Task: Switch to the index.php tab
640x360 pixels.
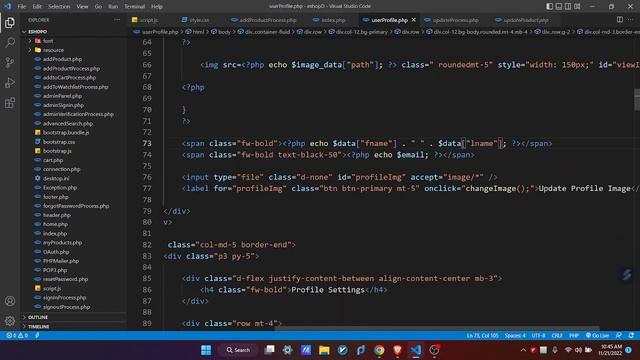Action: [x=333, y=20]
